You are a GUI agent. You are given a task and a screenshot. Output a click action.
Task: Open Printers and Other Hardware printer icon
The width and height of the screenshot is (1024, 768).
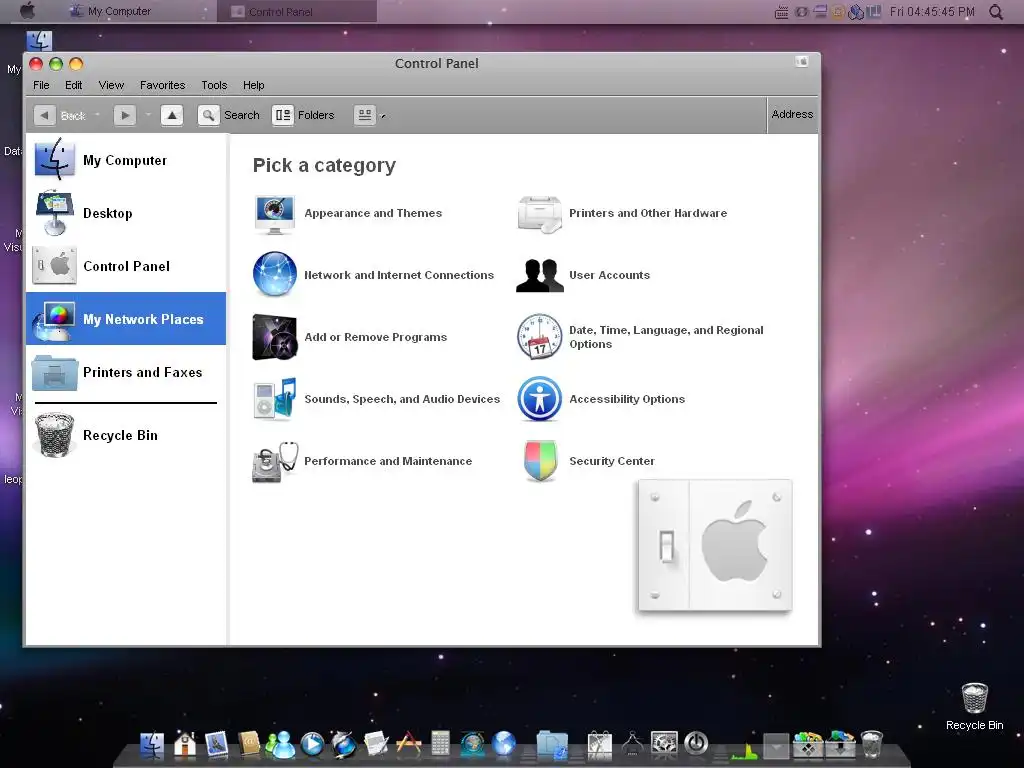(539, 214)
